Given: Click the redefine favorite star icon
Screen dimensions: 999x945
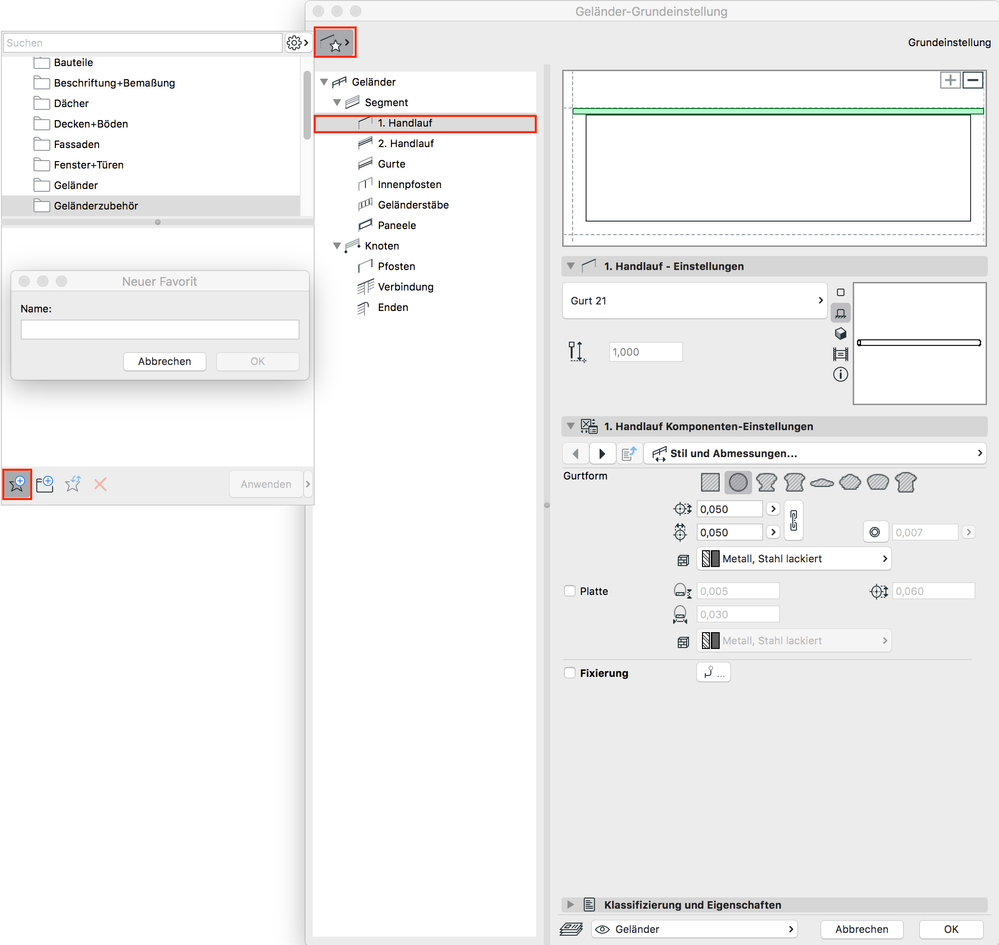Looking at the screenshot, I should 73,484.
